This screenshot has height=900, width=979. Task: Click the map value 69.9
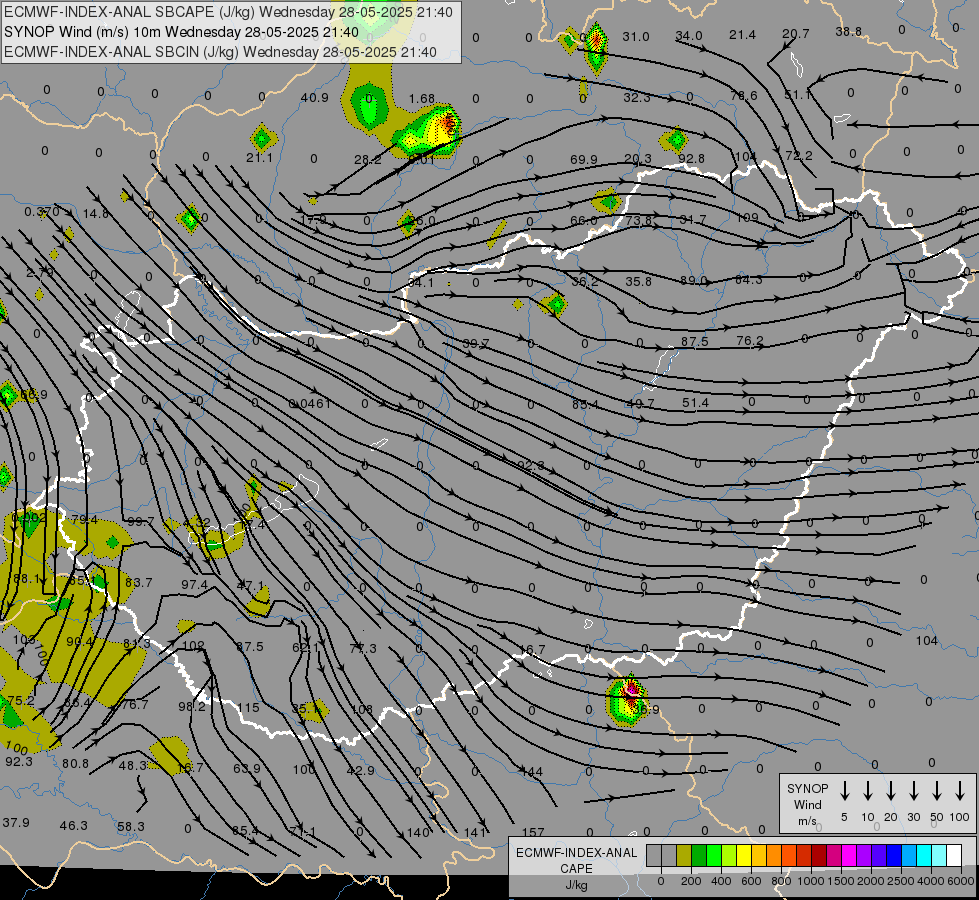[x=584, y=159]
